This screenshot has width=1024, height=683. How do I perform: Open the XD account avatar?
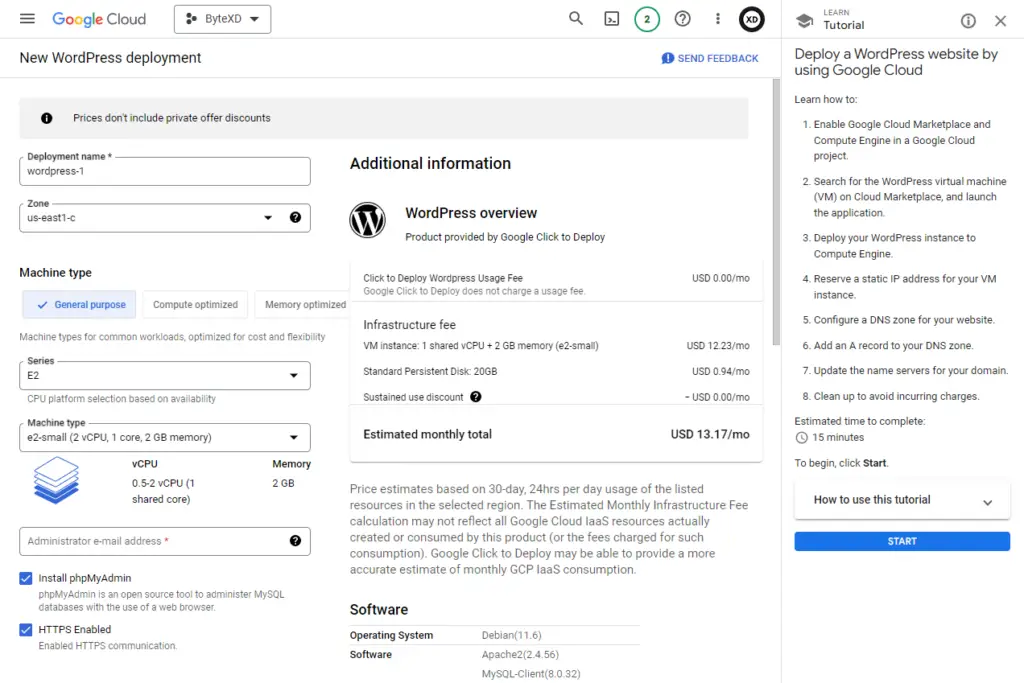(752, 19)
